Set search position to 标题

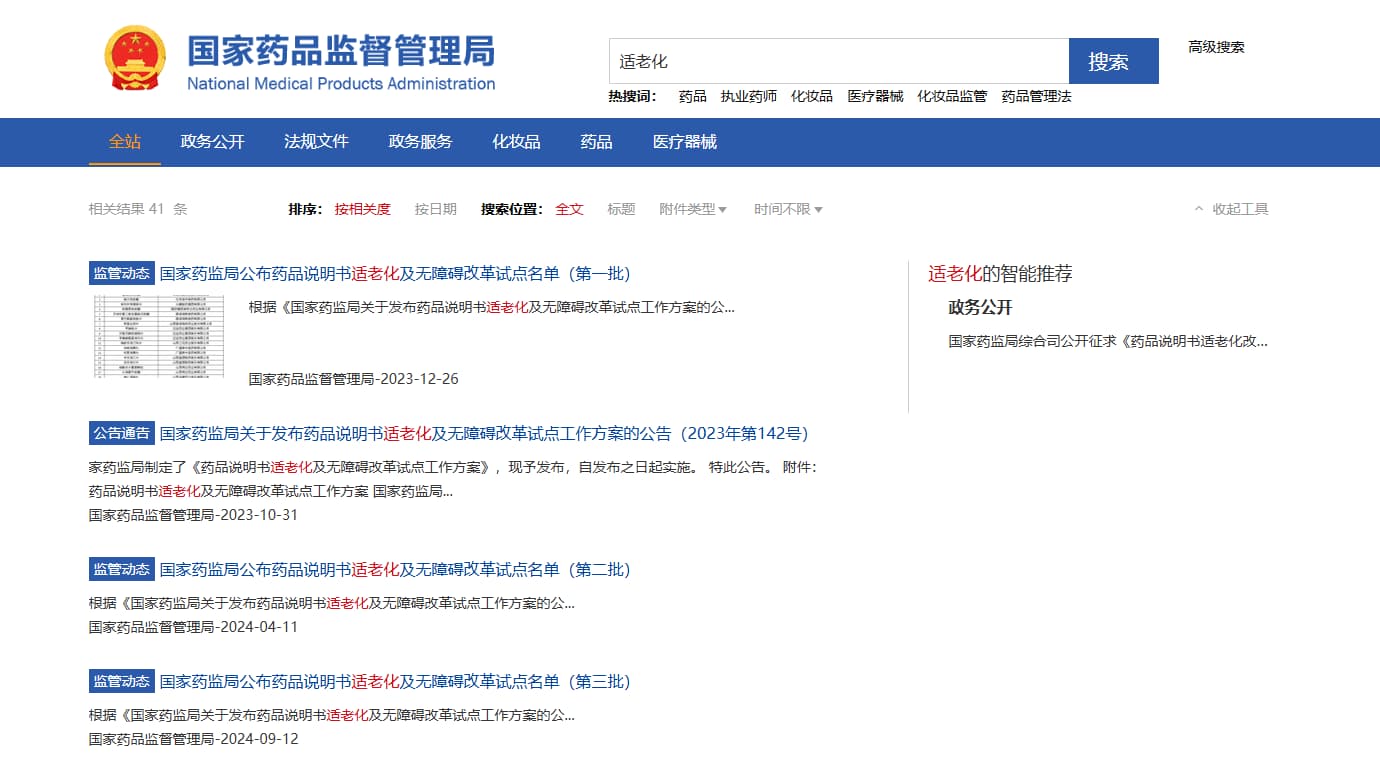coord(621,209)
